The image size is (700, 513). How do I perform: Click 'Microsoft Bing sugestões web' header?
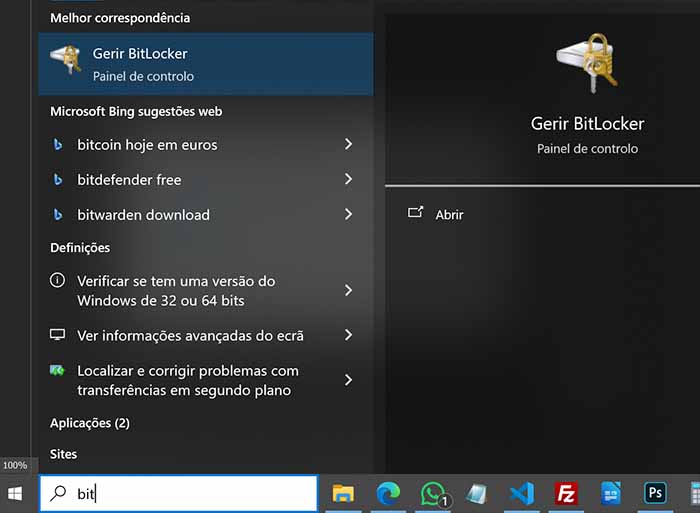click(x=136, y=111)
